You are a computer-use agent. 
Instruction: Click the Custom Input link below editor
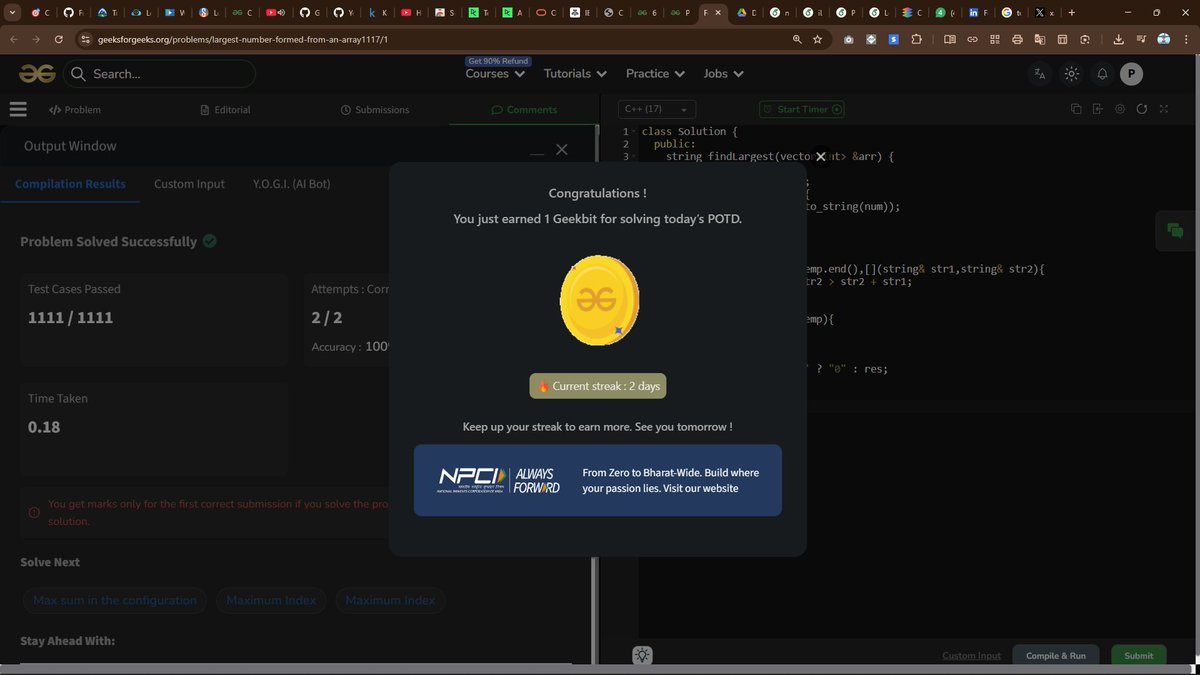971,656
